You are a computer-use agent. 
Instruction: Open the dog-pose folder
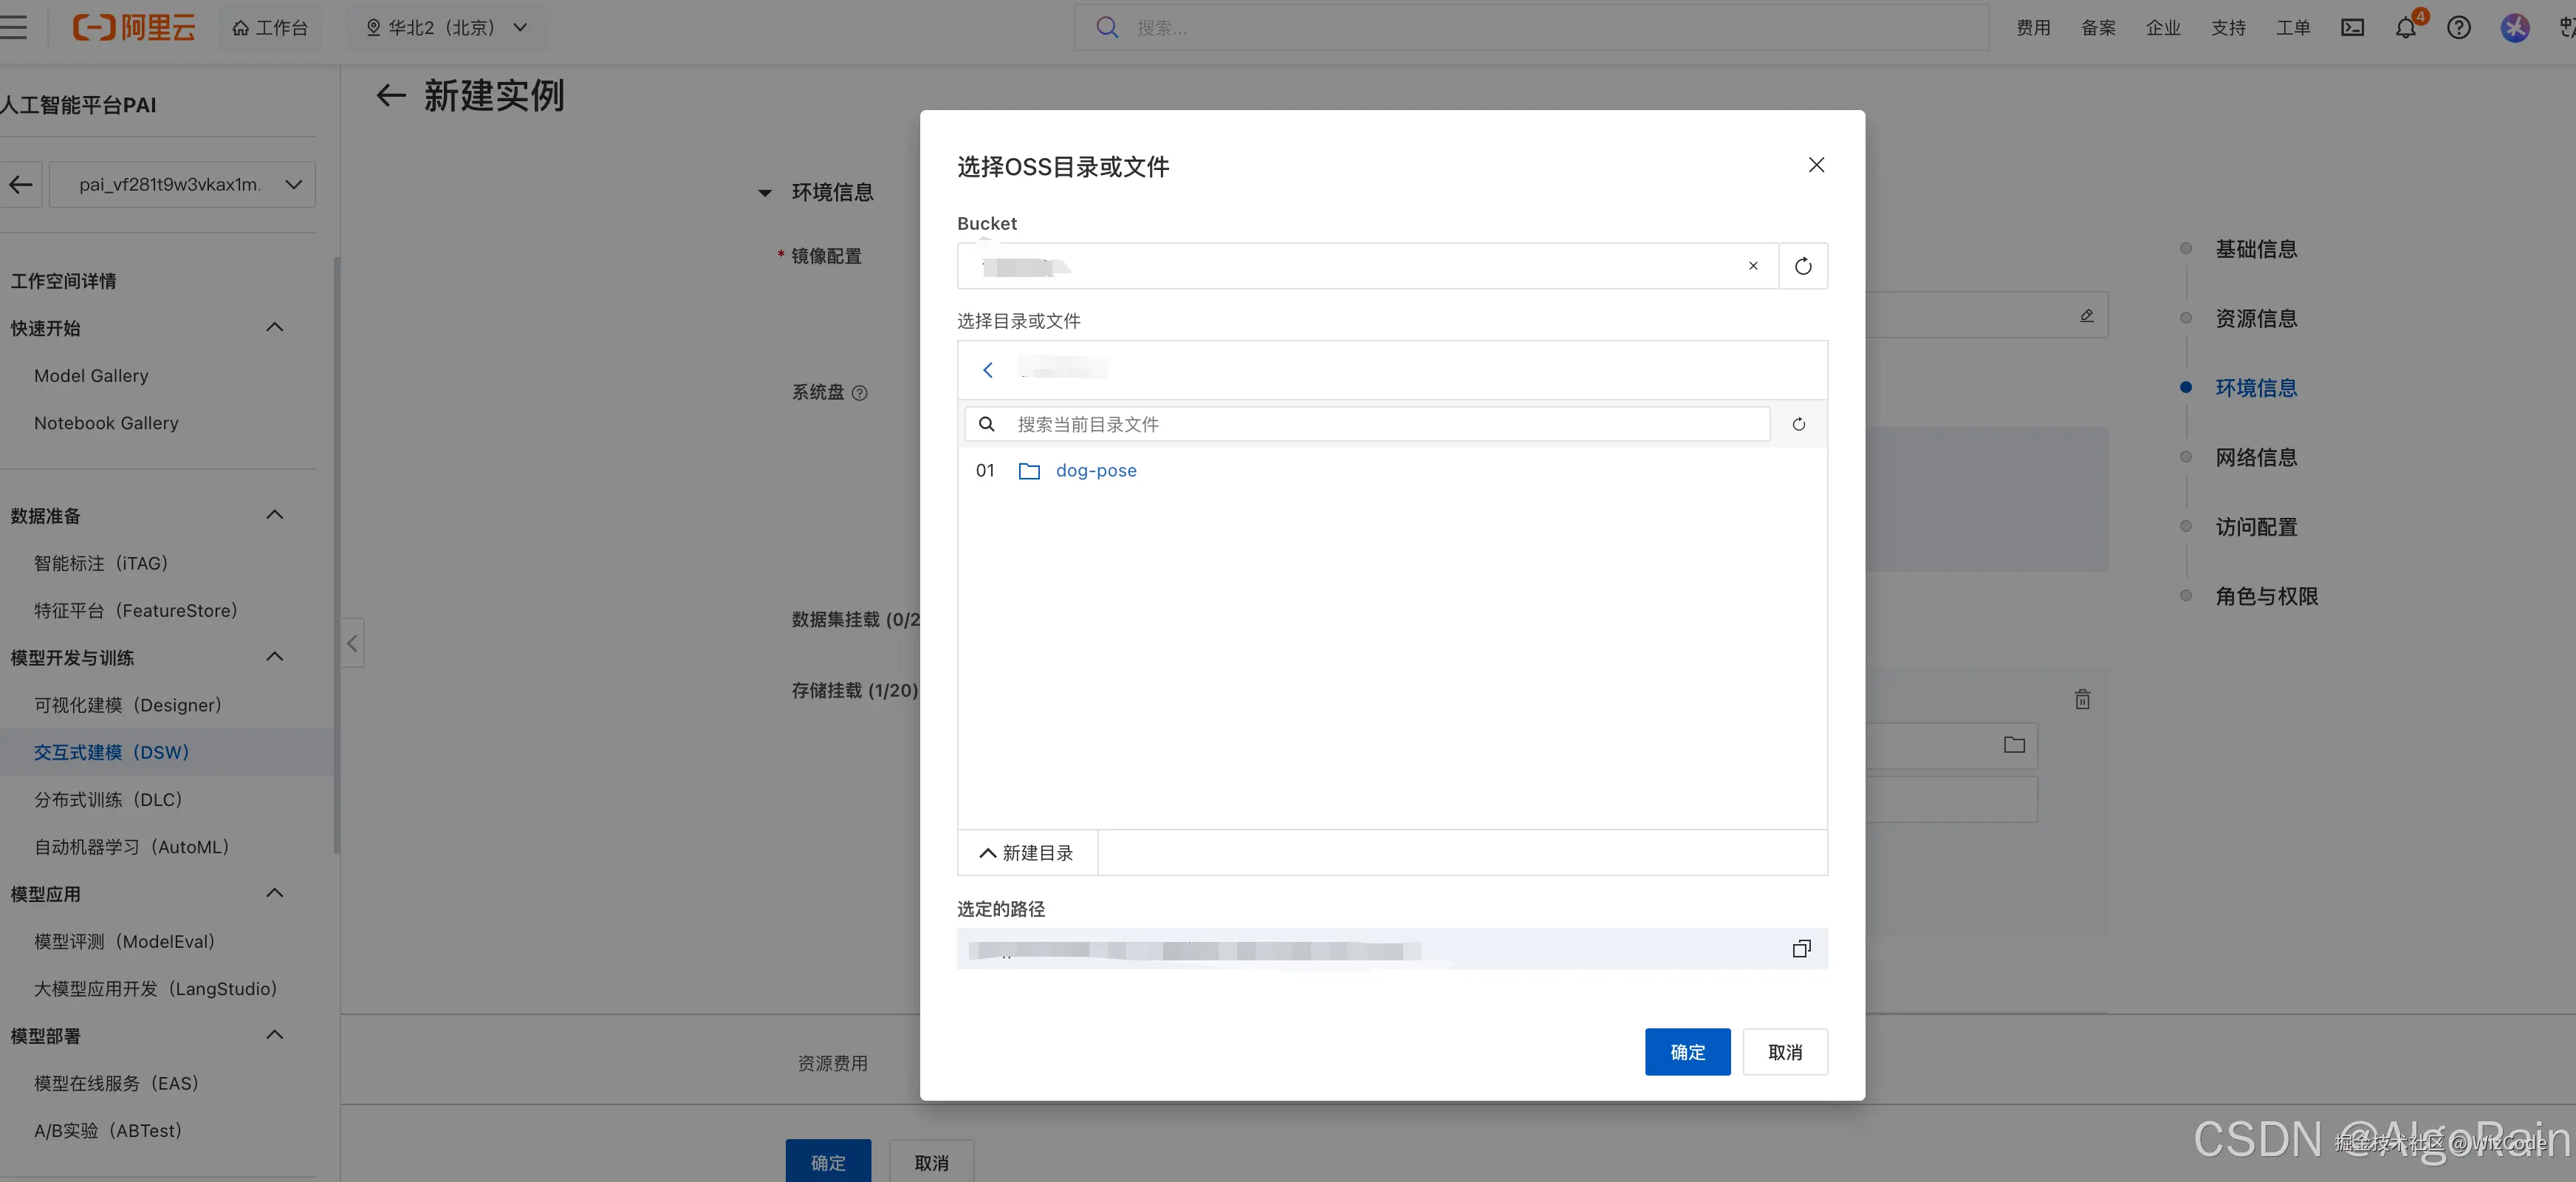[1095, 471]
